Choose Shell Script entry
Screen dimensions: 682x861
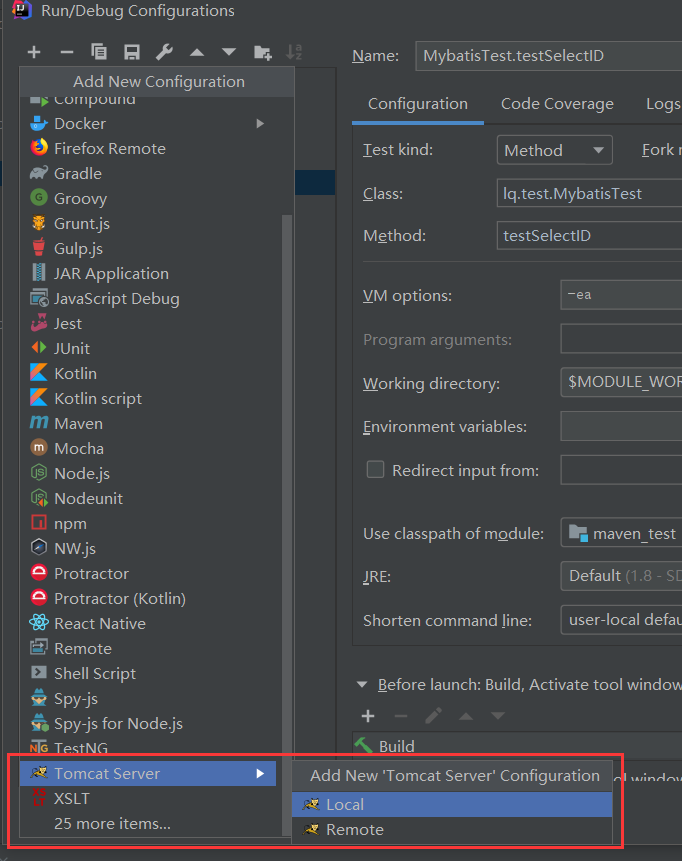[x=148, y=673]
